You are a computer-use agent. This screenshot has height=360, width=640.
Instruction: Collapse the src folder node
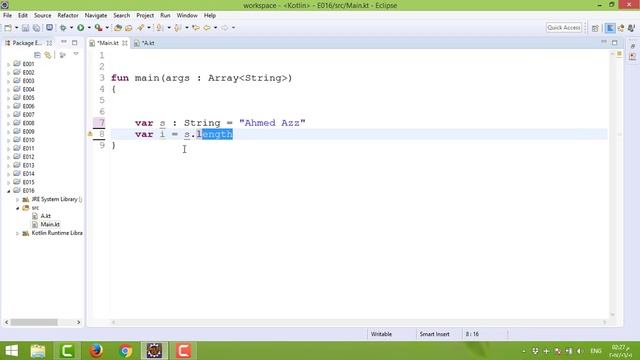click(18, 208)
